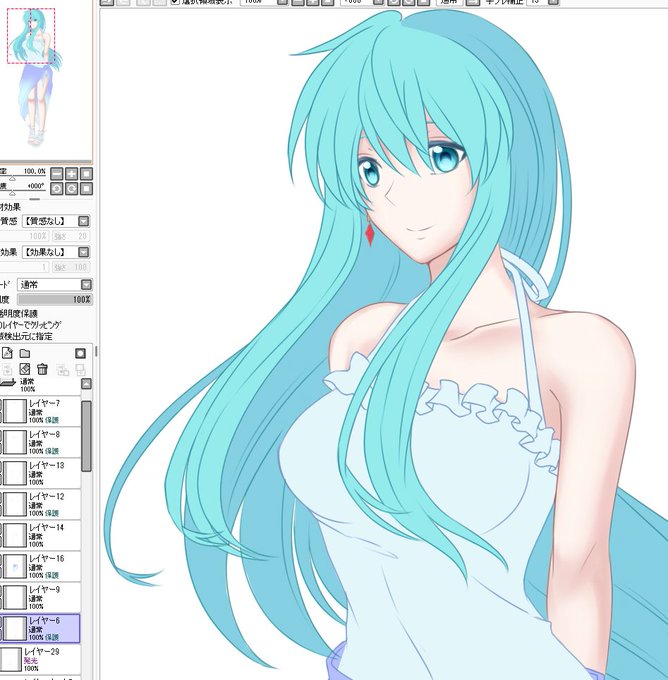Set layer opacity on the 100% bar

[55, 299]
